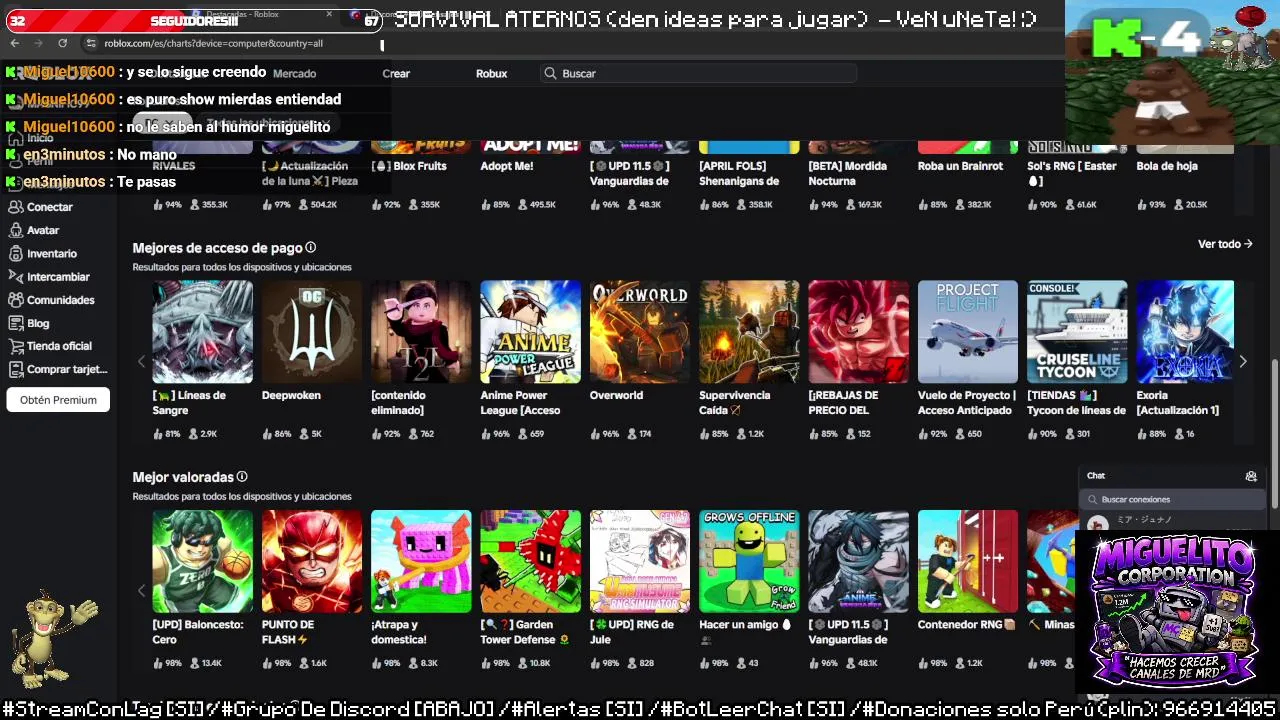
Task: Open contenido eliminado game thumbnail
Action: (421, 332)
